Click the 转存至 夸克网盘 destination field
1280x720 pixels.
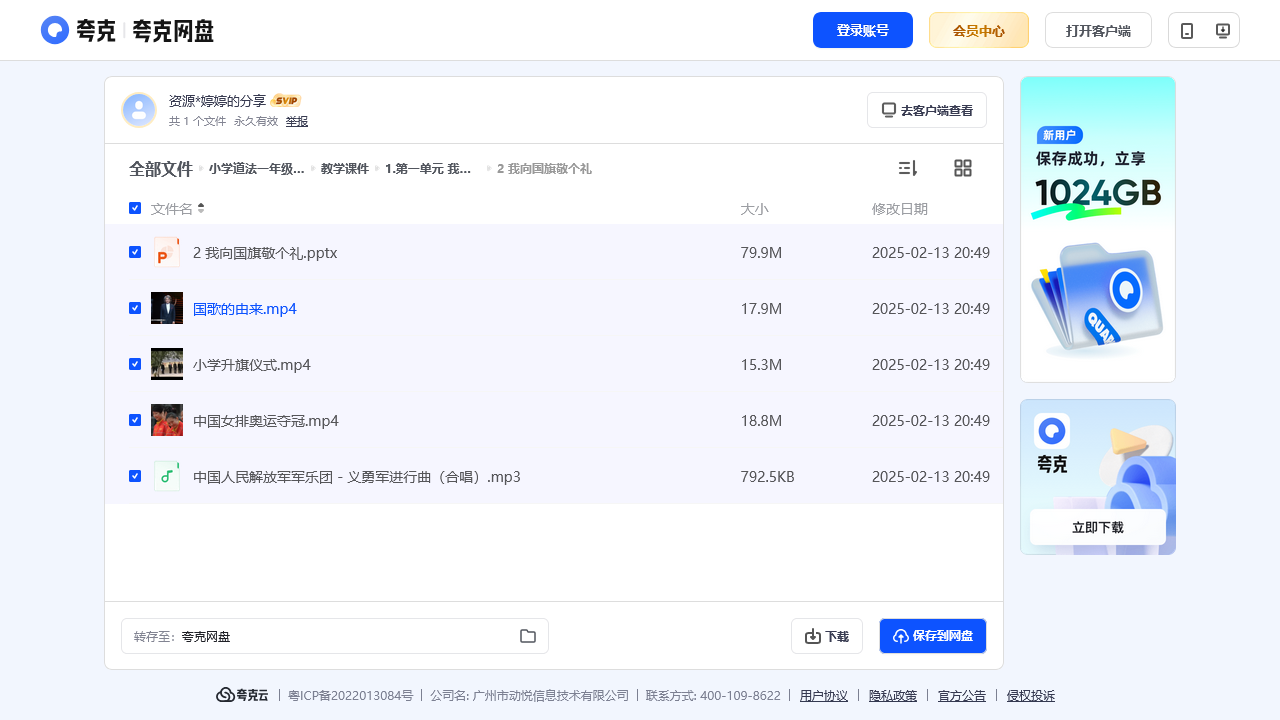(x=335, y=636)
